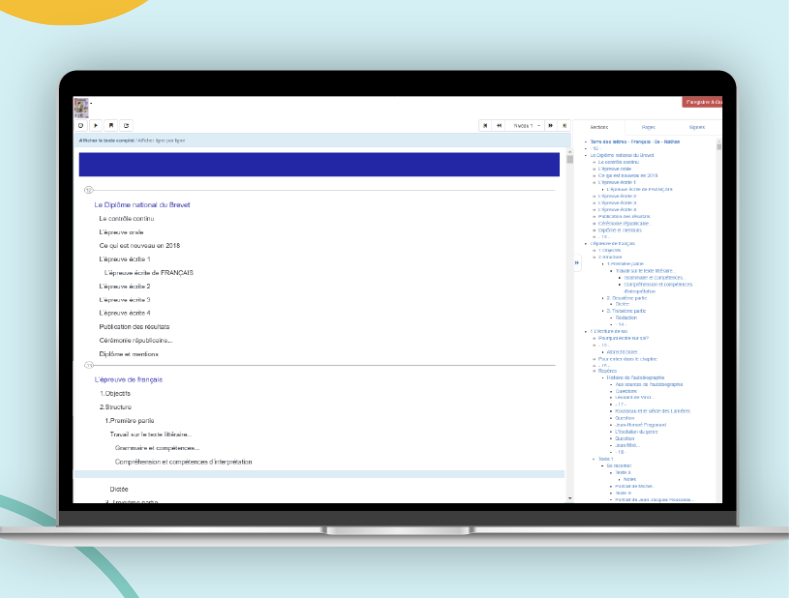Open the Niveau 1 level dropdown

[x=525, y=126]
